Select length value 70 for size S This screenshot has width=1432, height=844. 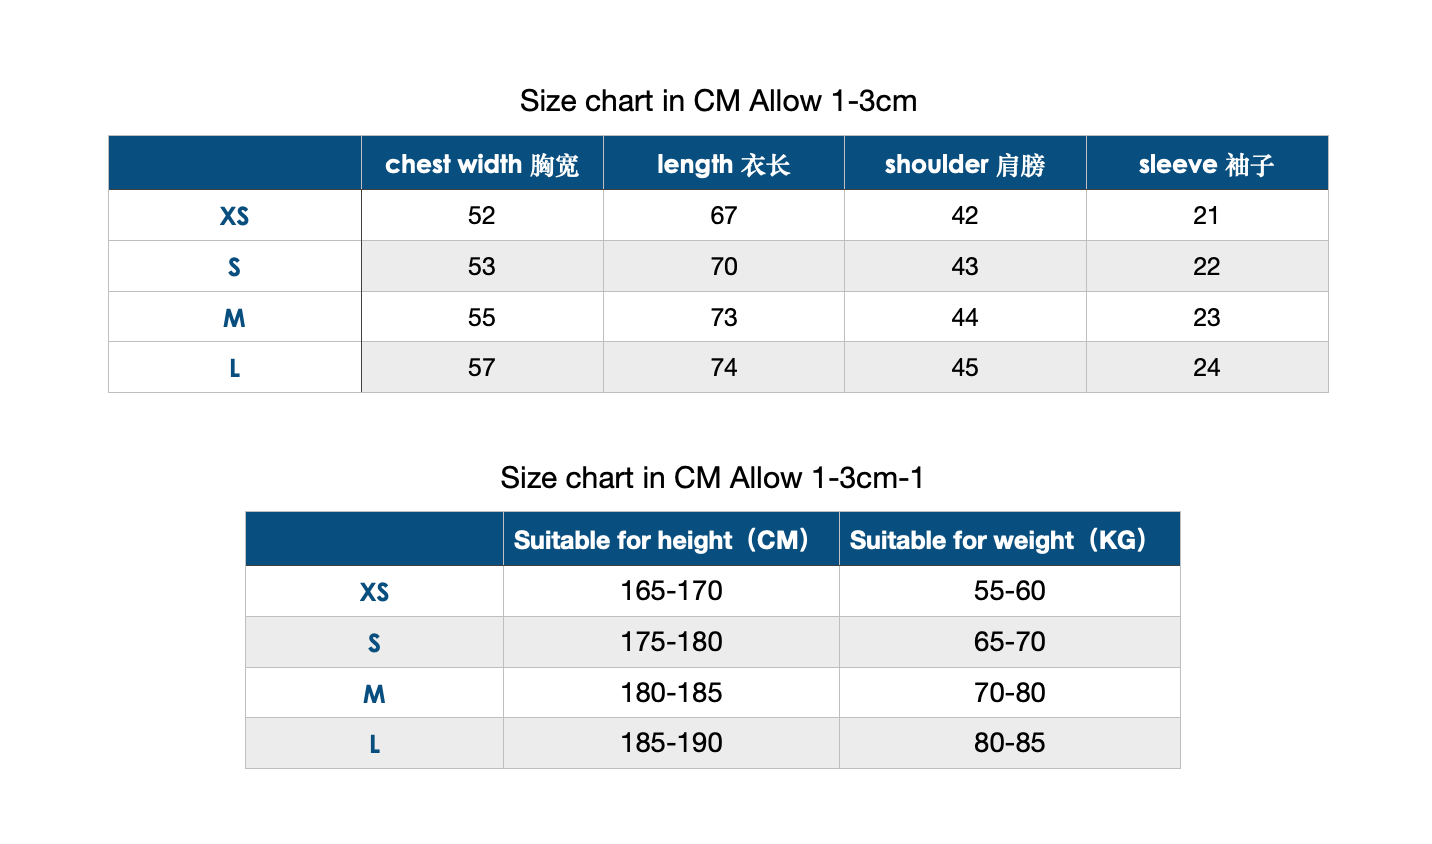click(x=724, y=267)
